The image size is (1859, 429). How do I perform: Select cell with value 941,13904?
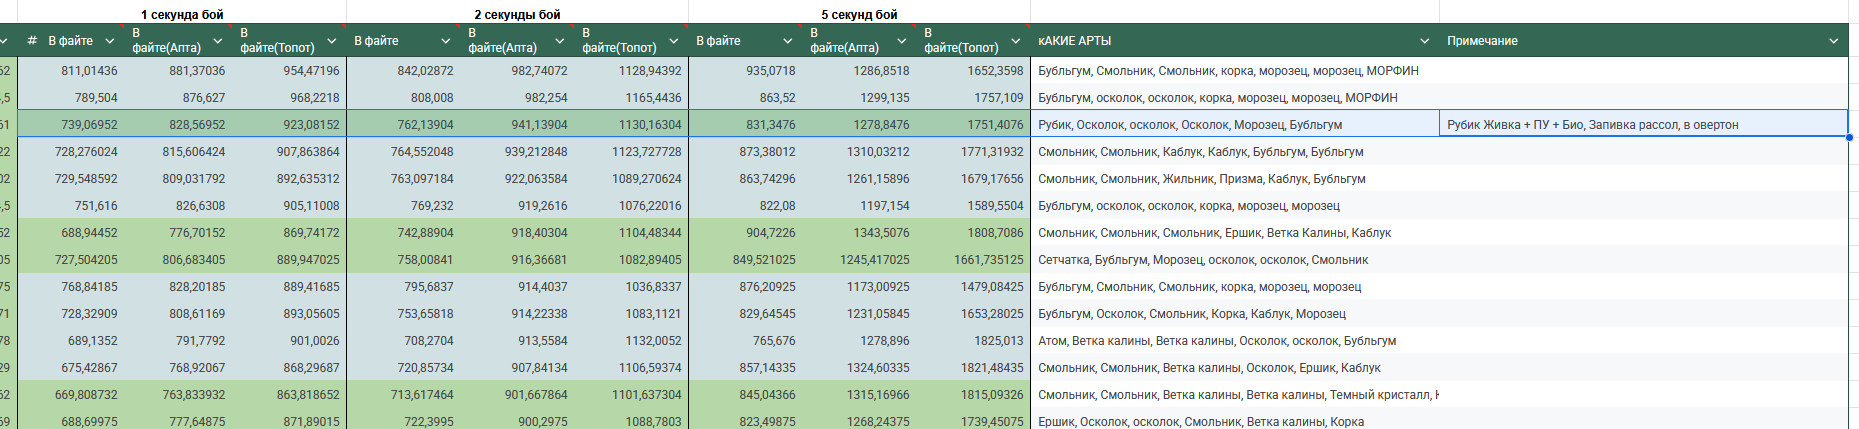coord(517,125)
